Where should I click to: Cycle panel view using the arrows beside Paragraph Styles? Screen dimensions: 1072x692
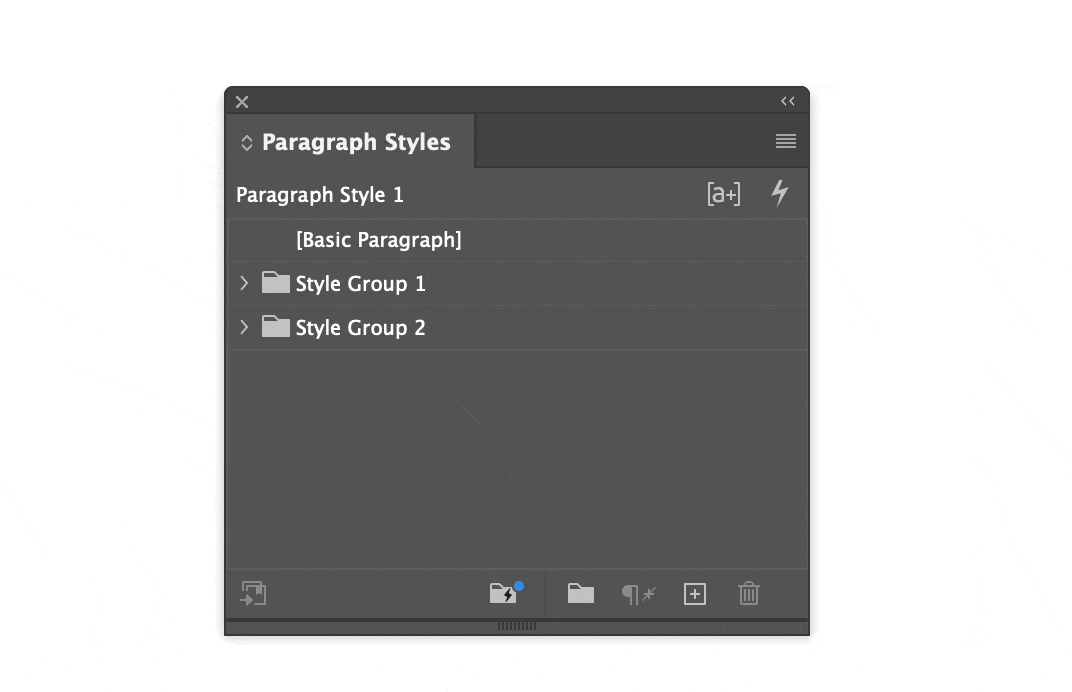click(x=247, y=143)
